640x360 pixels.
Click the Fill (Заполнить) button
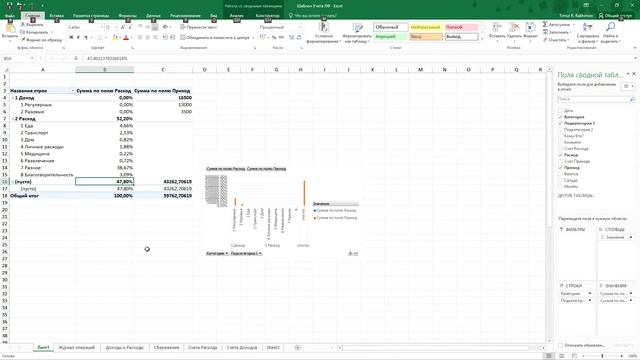coord(556,32)
